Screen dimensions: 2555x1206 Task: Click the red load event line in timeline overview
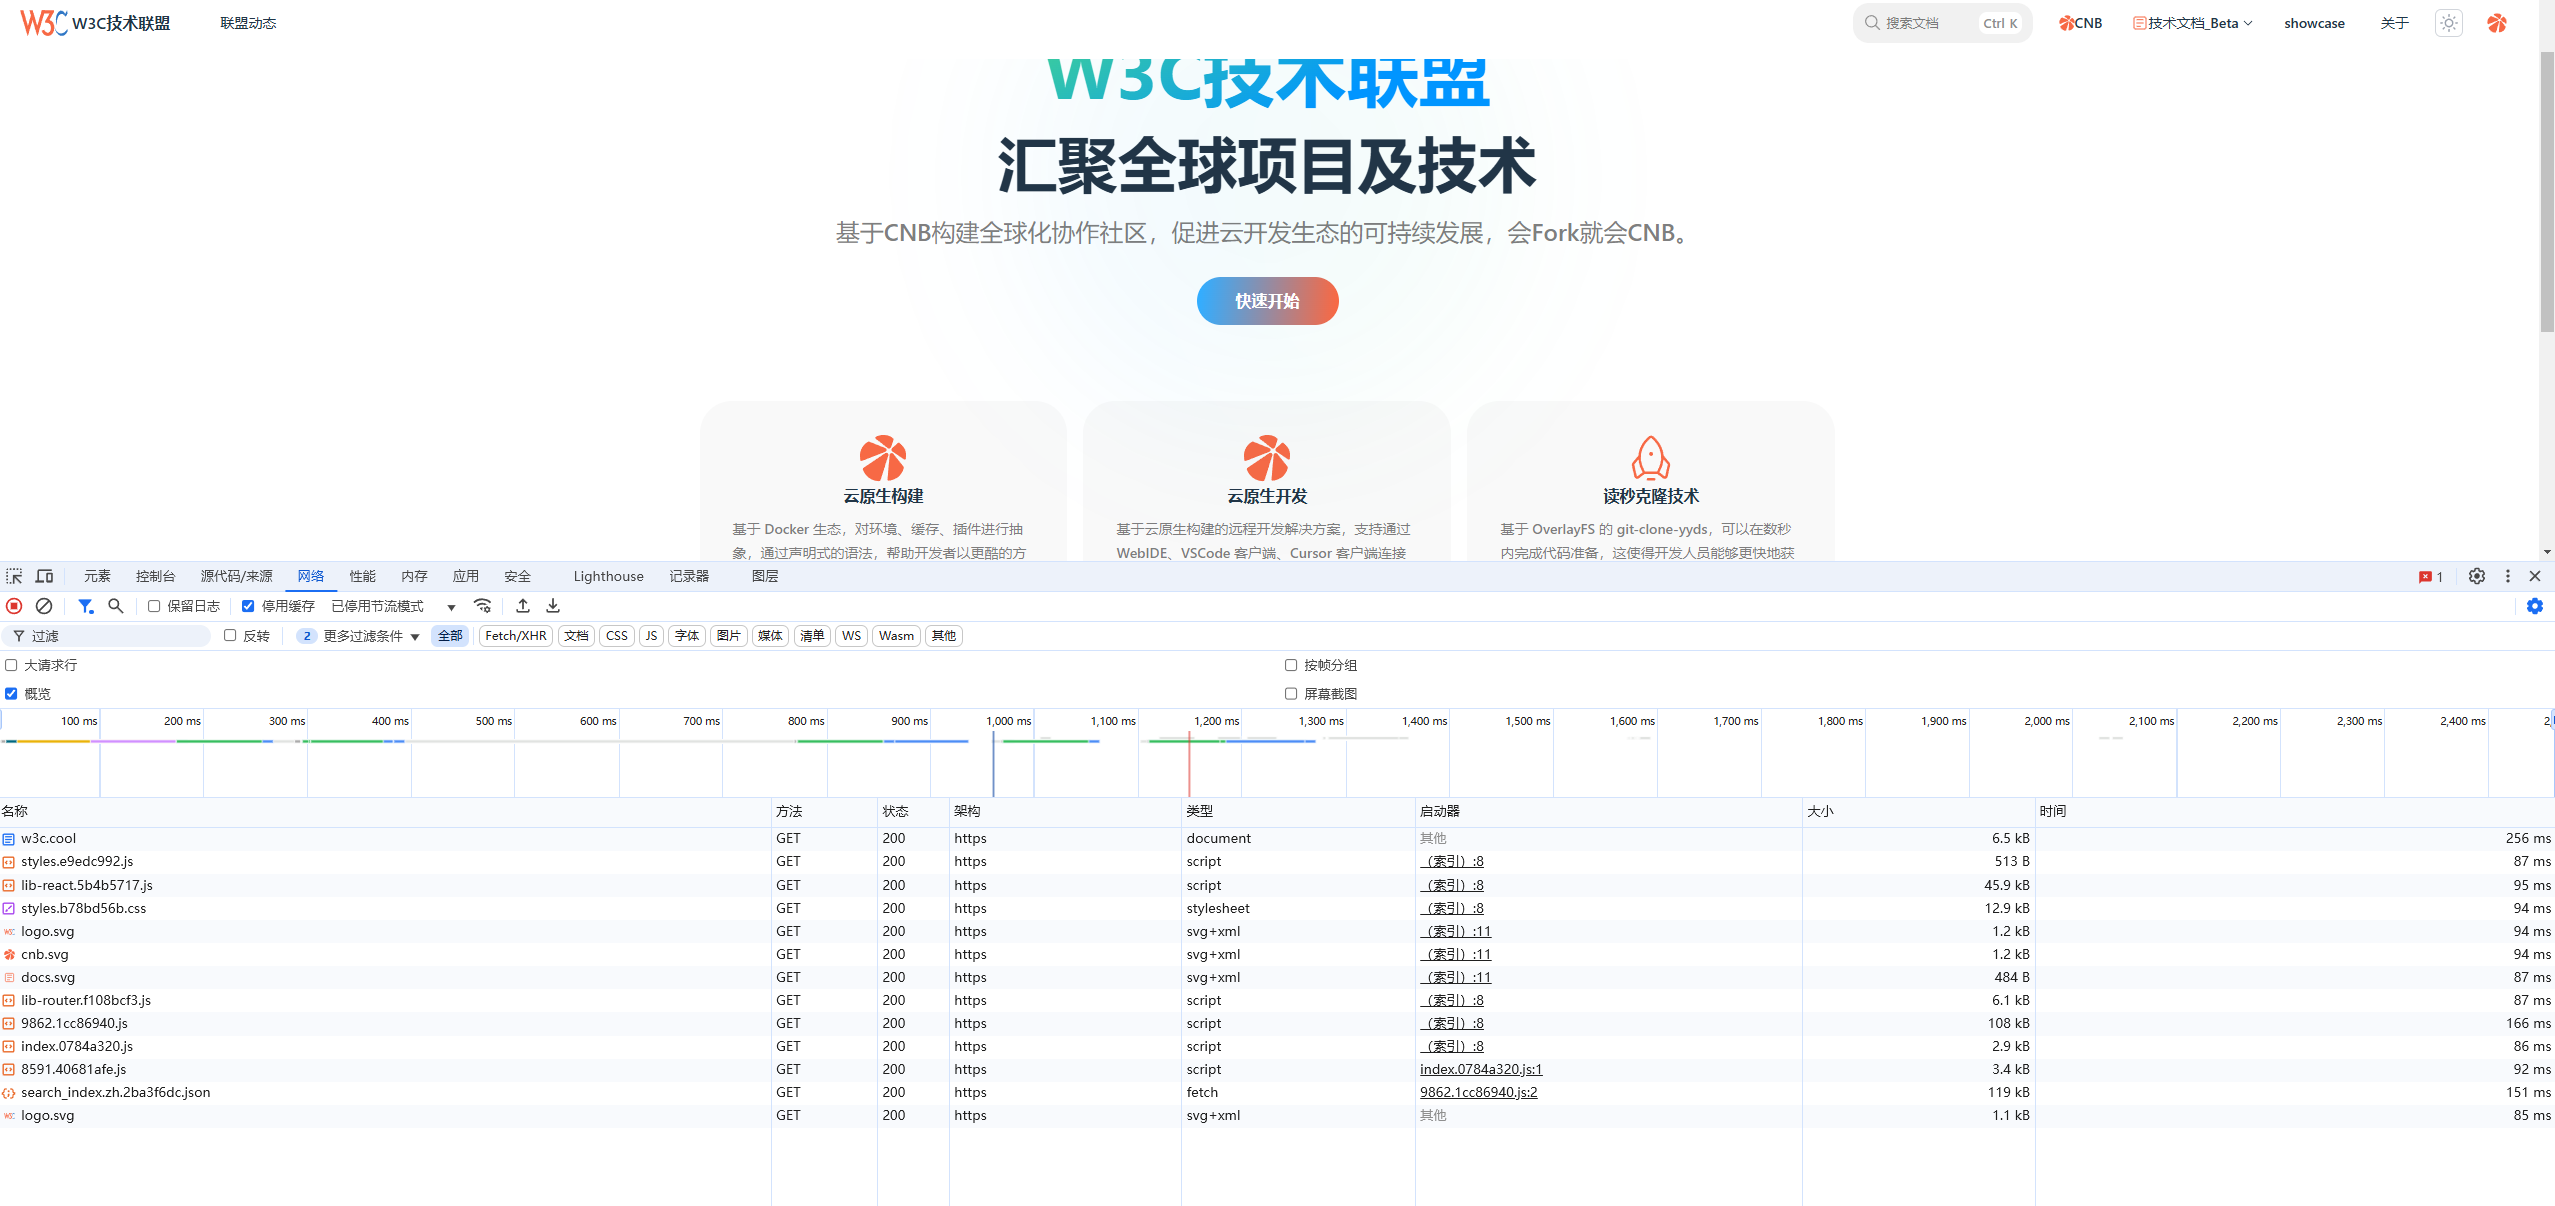point(1189,762)
